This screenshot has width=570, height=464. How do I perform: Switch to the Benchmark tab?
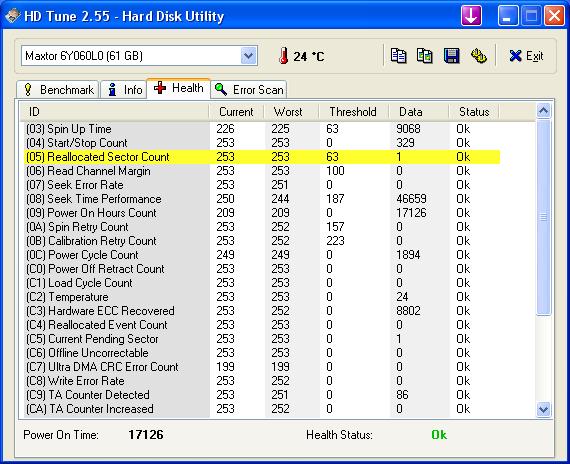tap(57, 89)
